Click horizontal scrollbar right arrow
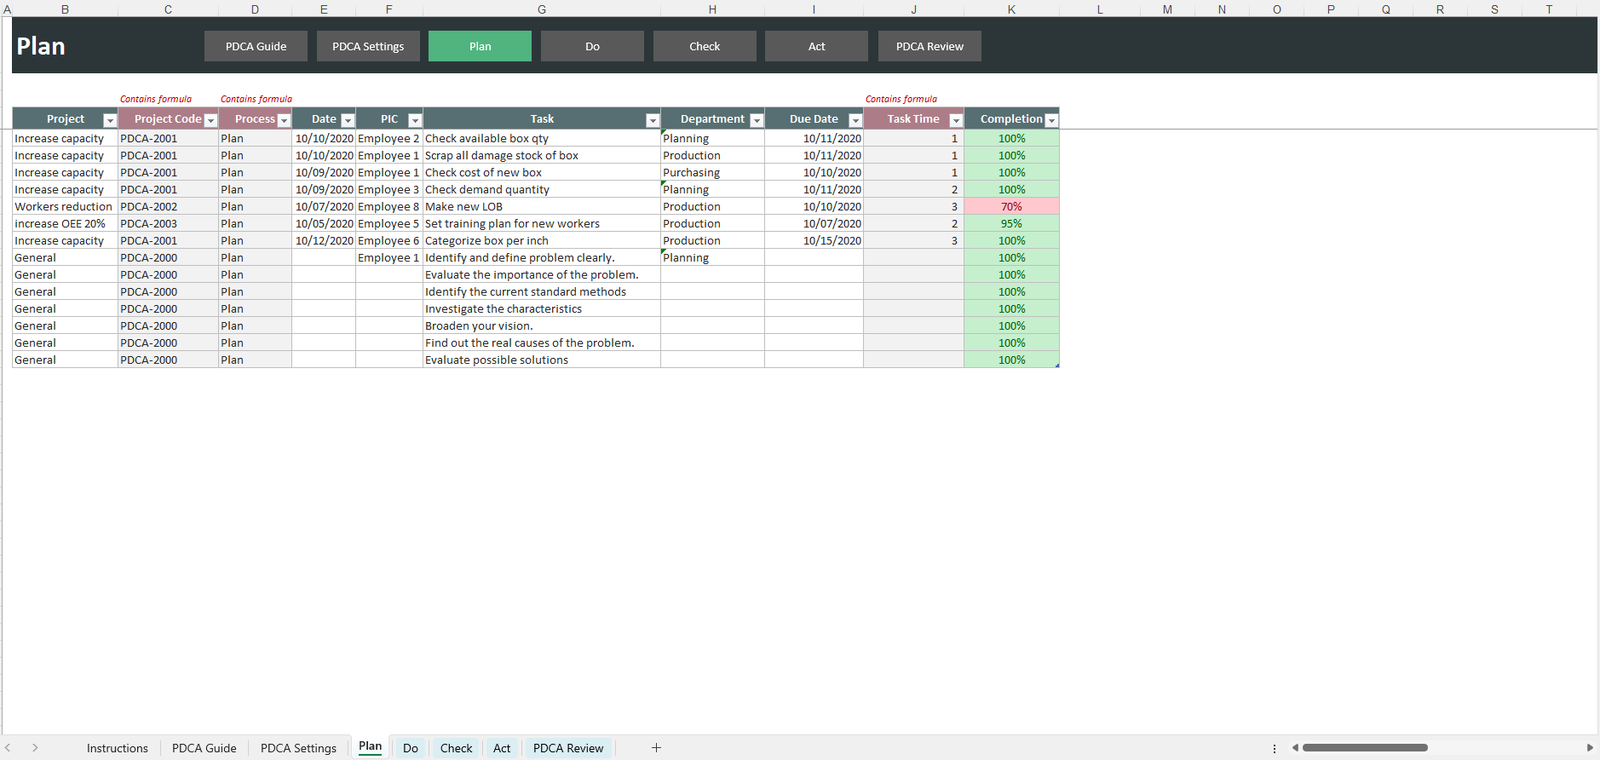This screenshot has width=1600, height=760. pos(1589,748)
